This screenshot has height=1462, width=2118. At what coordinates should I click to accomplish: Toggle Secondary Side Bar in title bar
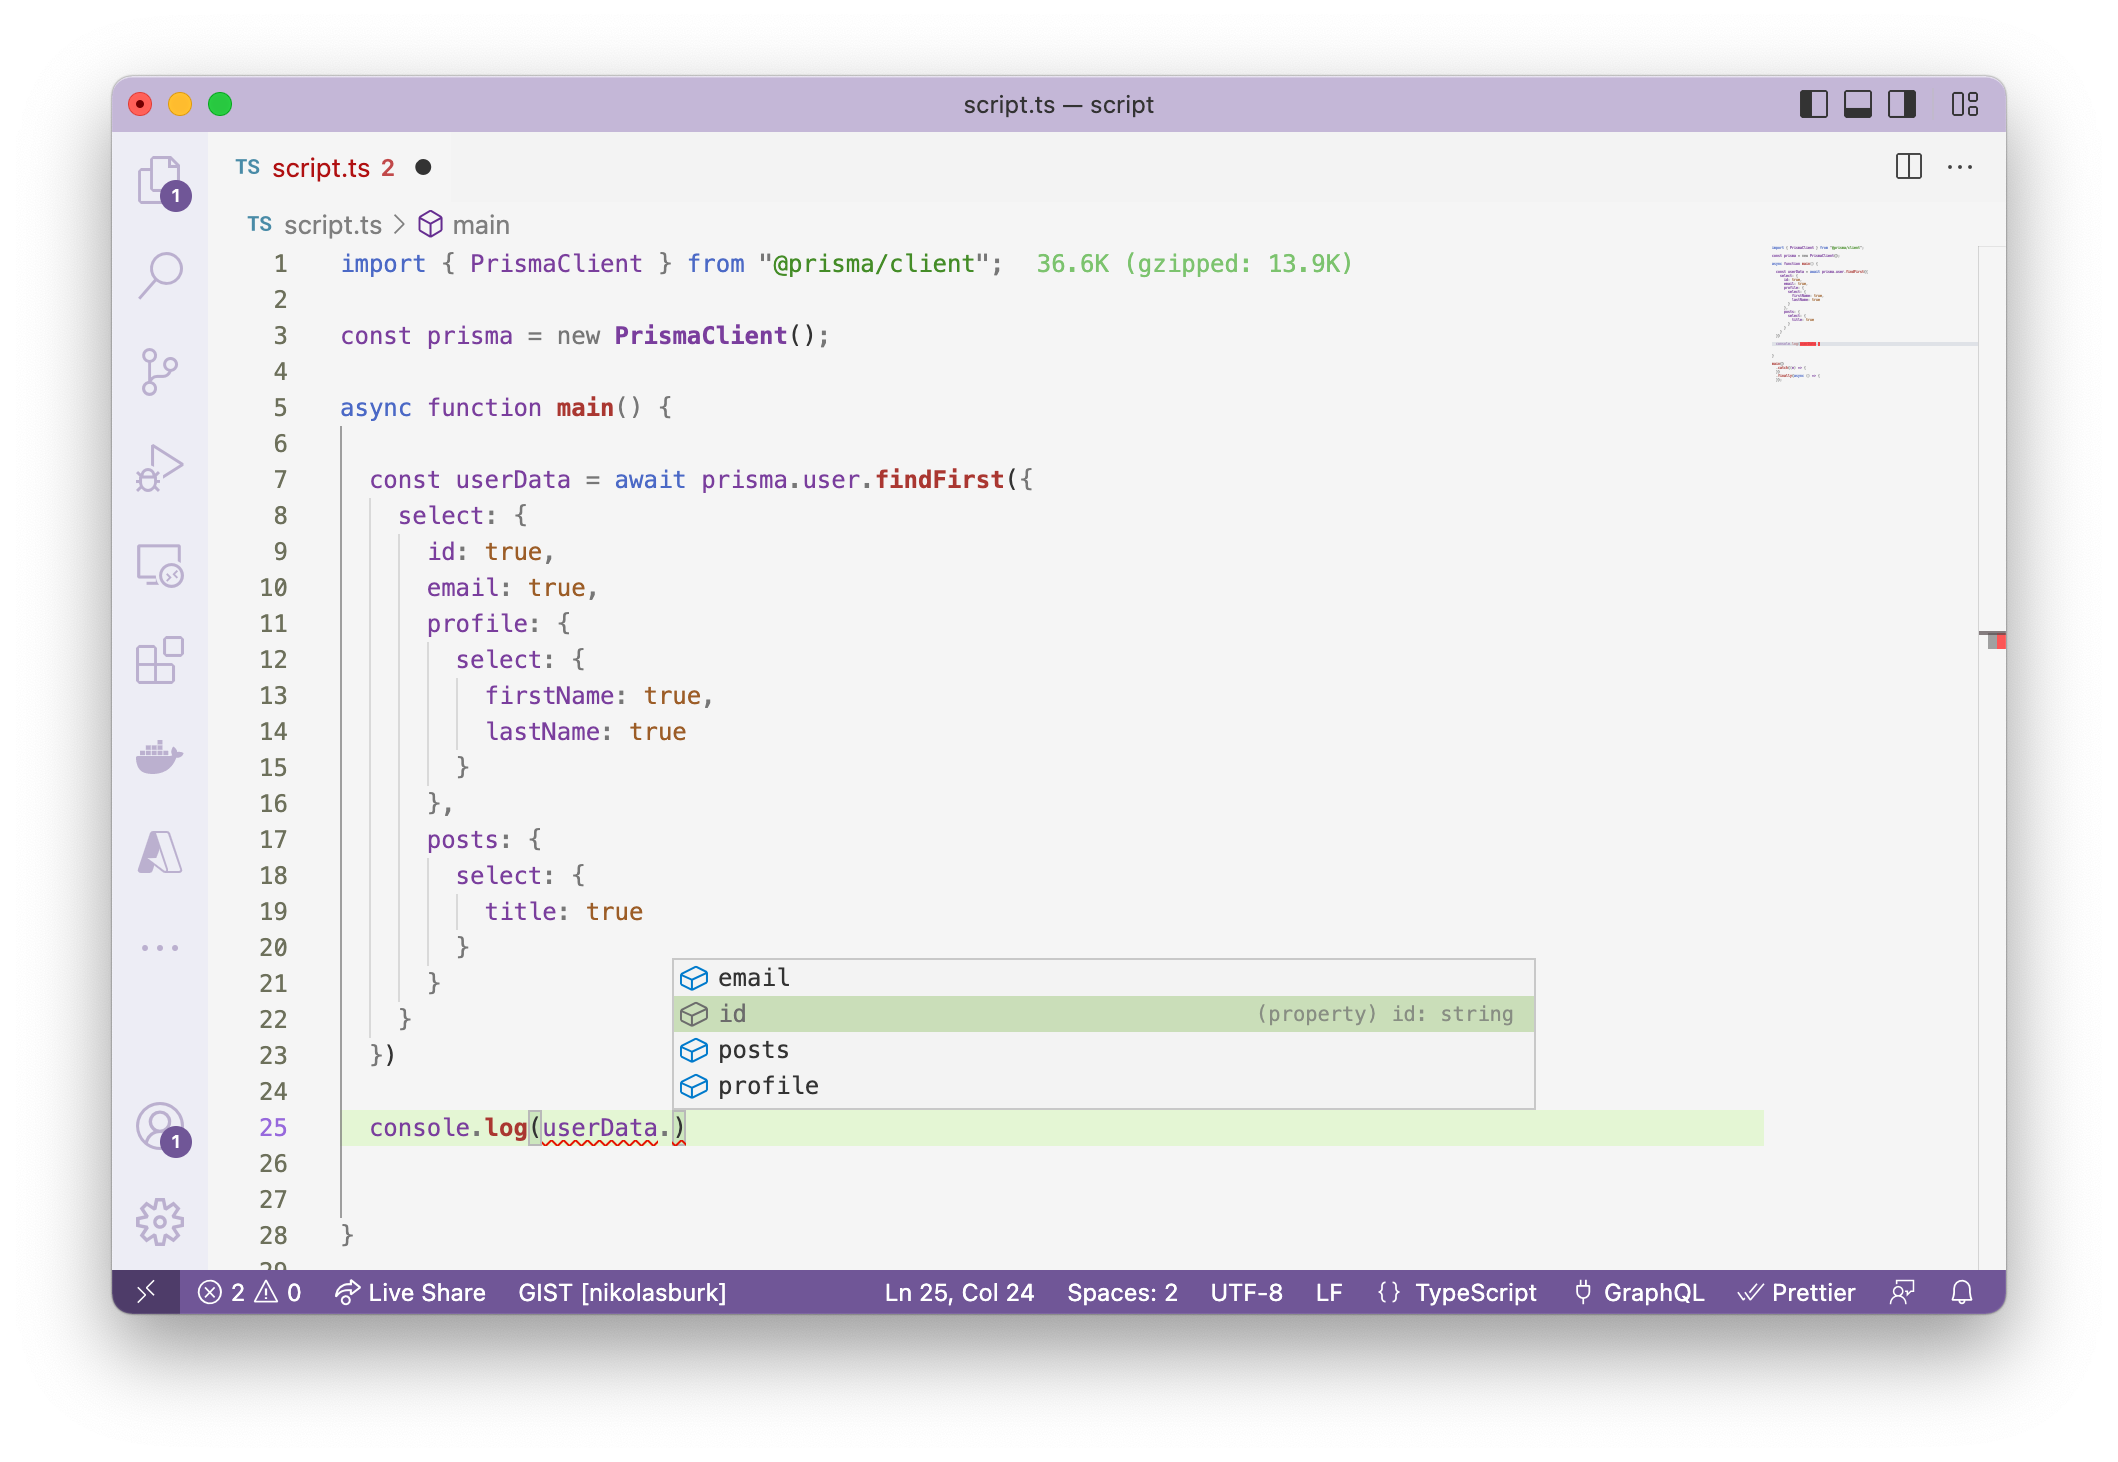[1901, 104]
